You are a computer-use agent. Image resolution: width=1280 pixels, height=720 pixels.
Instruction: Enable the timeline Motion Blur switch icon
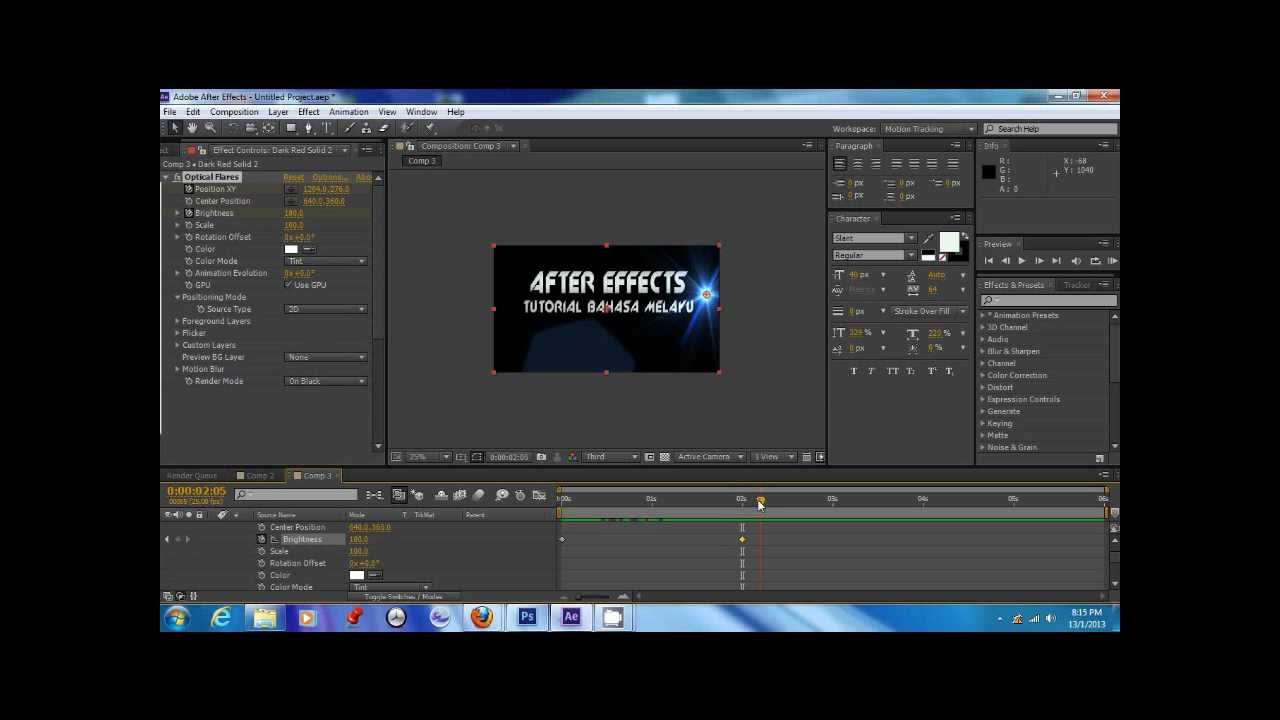[479, 495]
